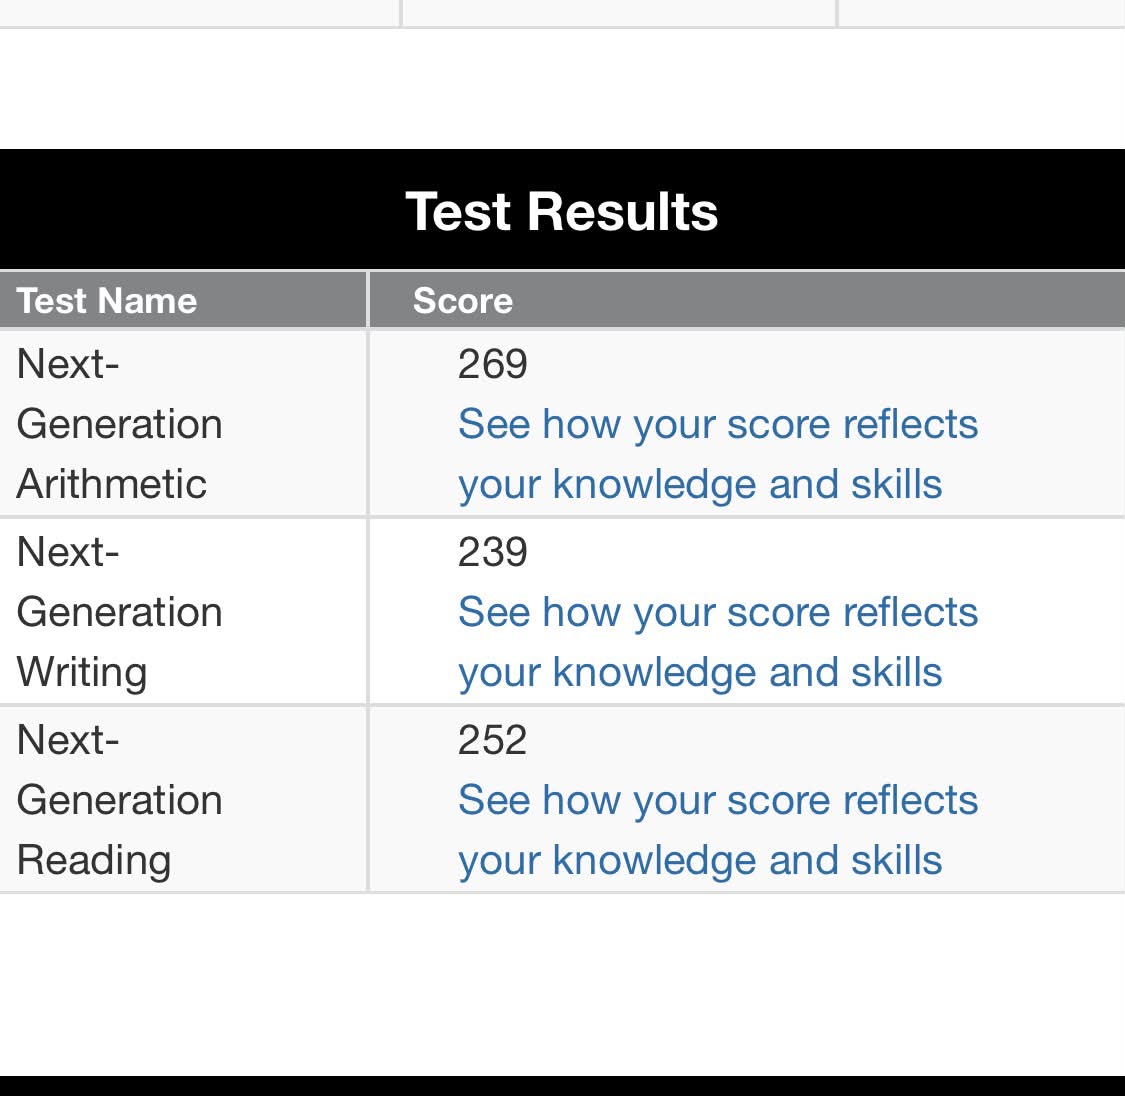This screenshot has width=1125, height=1096.
Task: Open the Arithmetic score explanation link
Action: [x=717, y=454]
